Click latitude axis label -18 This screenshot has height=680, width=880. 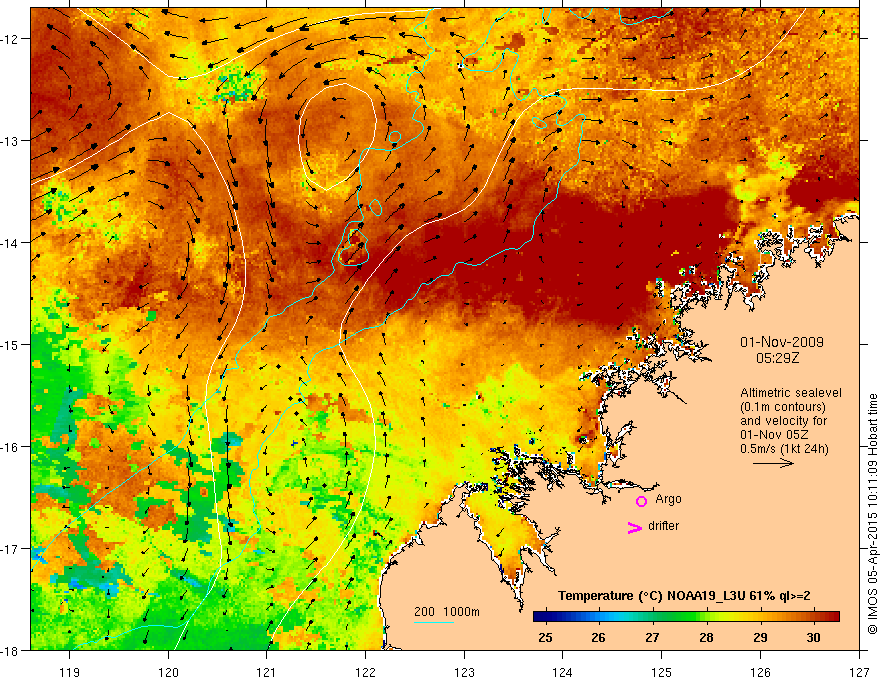pos(10,650)
